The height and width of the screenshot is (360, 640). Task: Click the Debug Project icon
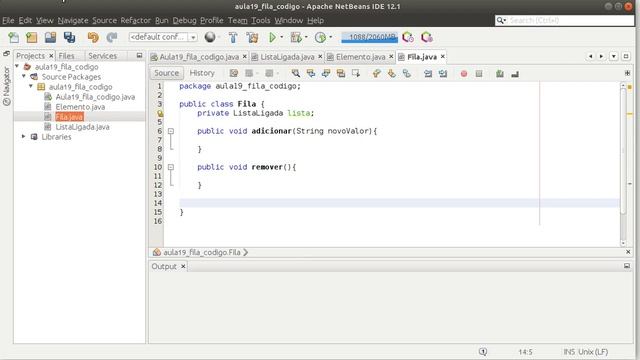click(x=296, y=38)
